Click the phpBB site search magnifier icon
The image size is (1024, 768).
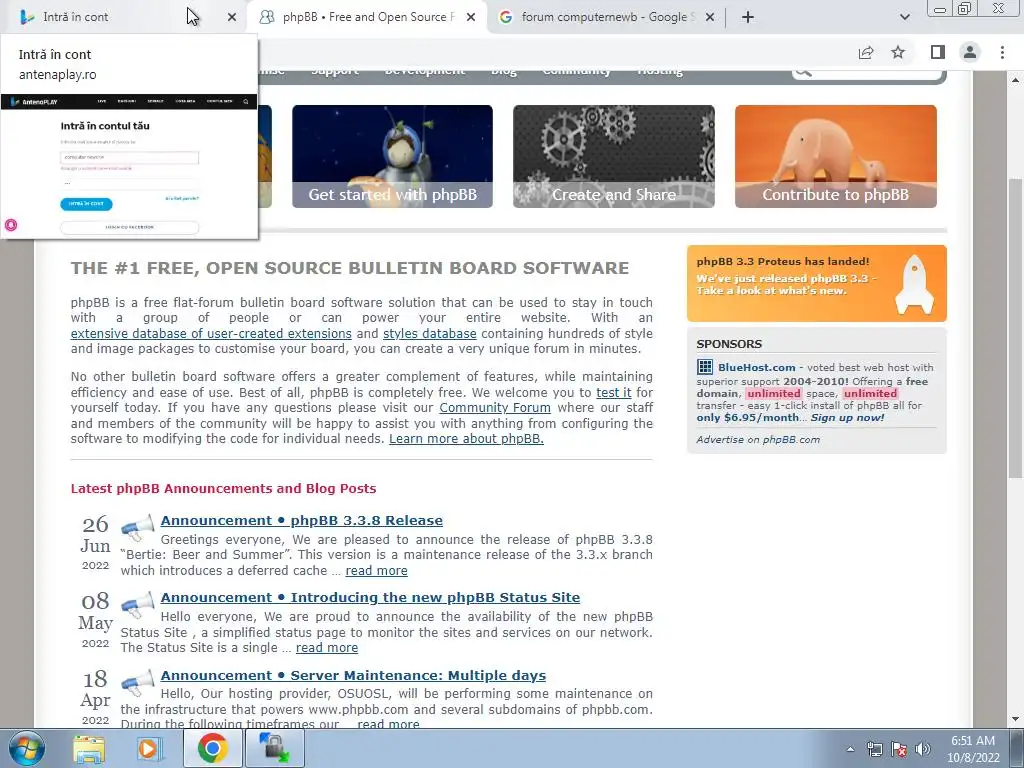coord(804,71)
